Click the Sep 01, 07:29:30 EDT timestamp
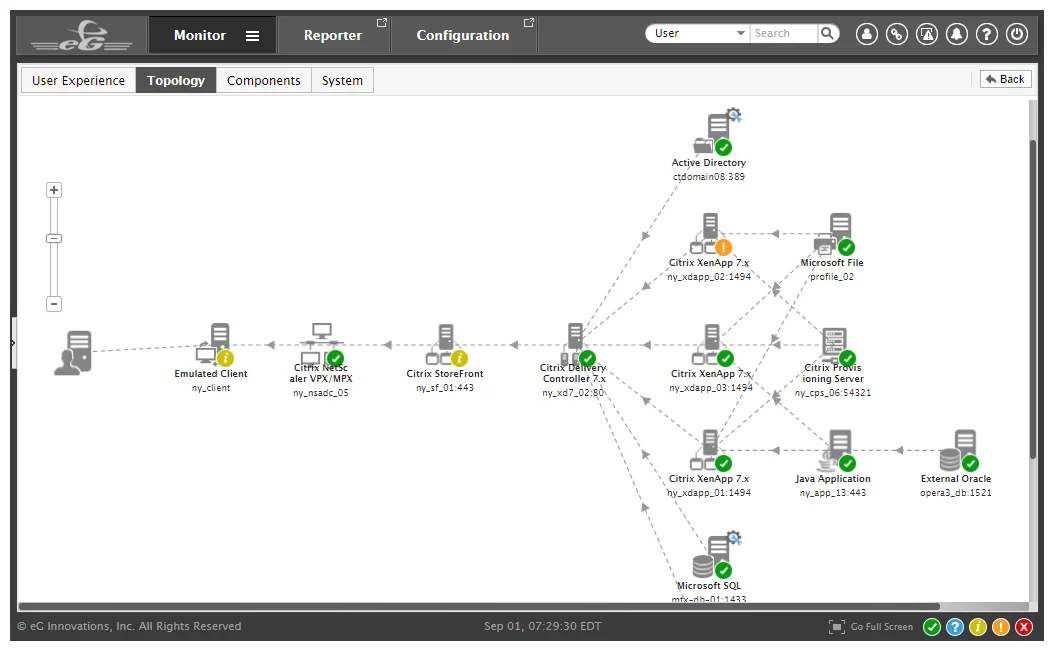The height and width of the screenshot is (651, 1054). click(x=542, y=626)
